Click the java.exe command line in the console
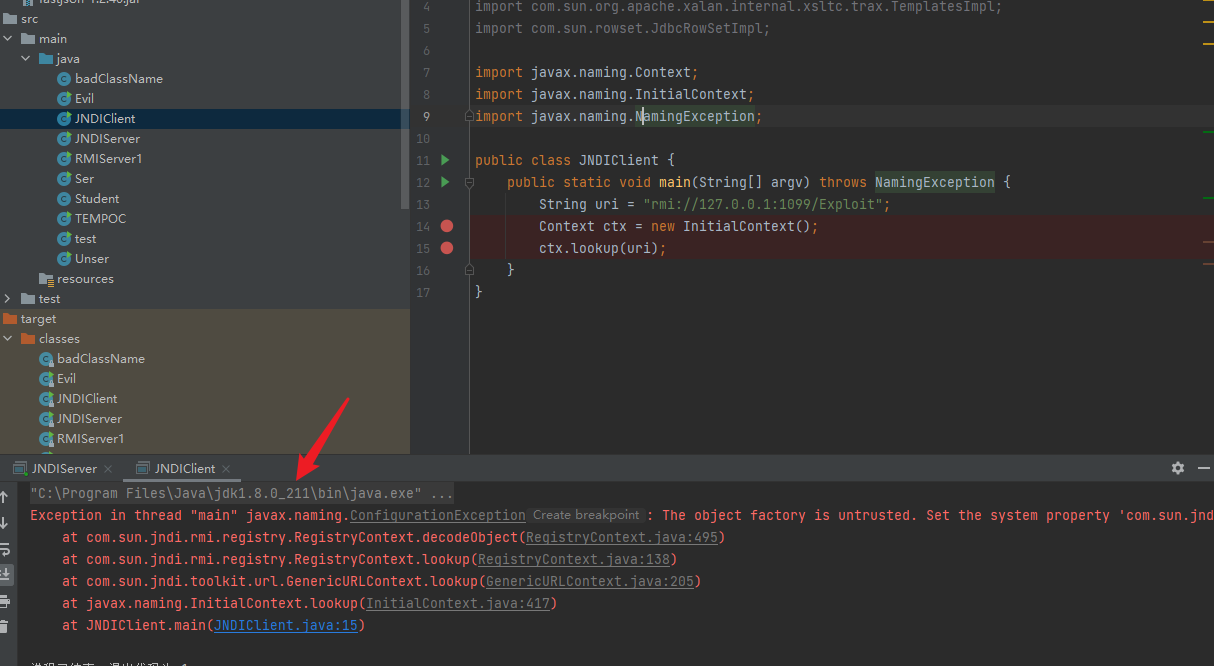The width and height of the screenshot is (1214, 666). click(241, 493)
